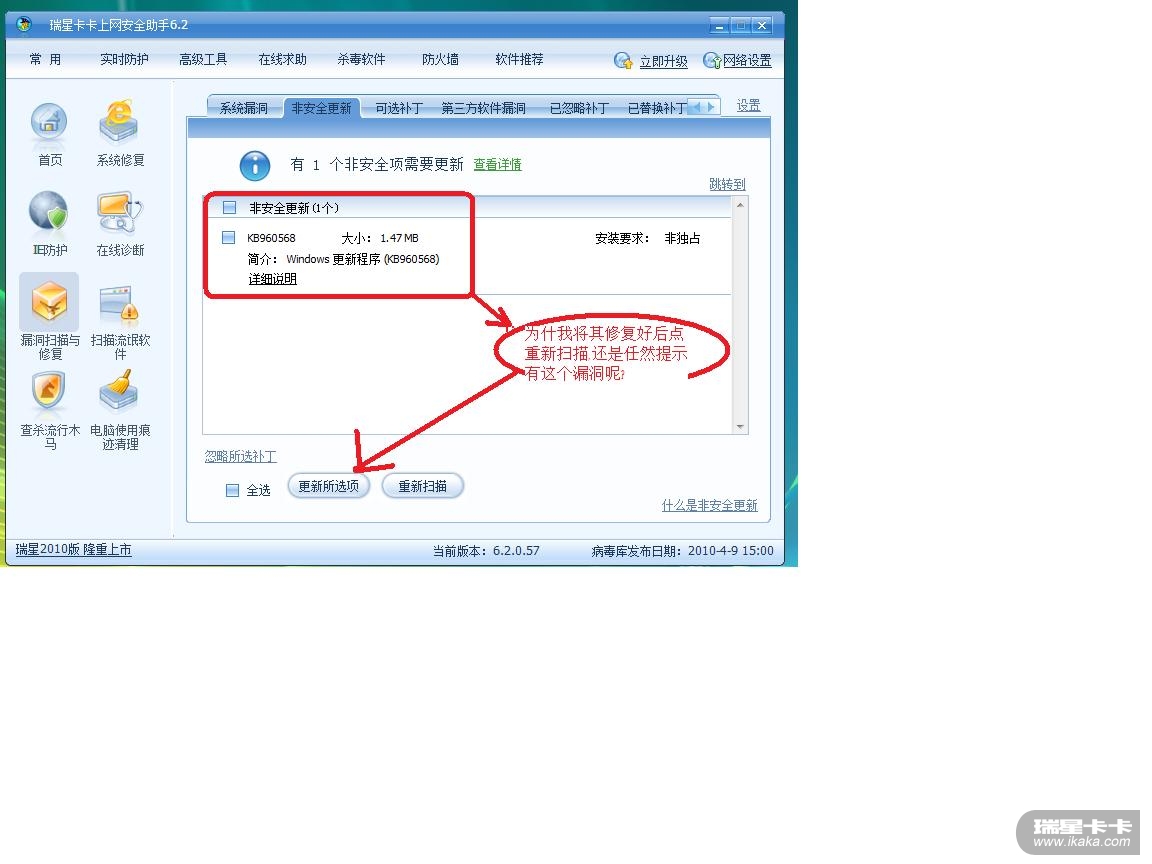Screen dimensions: 1152x864
Task: Click the 网络设置 link text
Action: (x=747, y=61)
